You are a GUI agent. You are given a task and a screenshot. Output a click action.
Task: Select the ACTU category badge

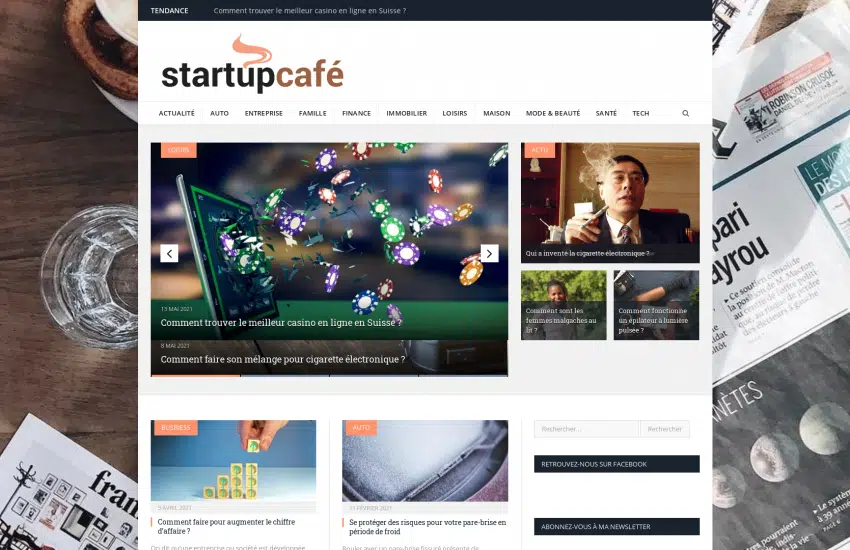(539, 150)
